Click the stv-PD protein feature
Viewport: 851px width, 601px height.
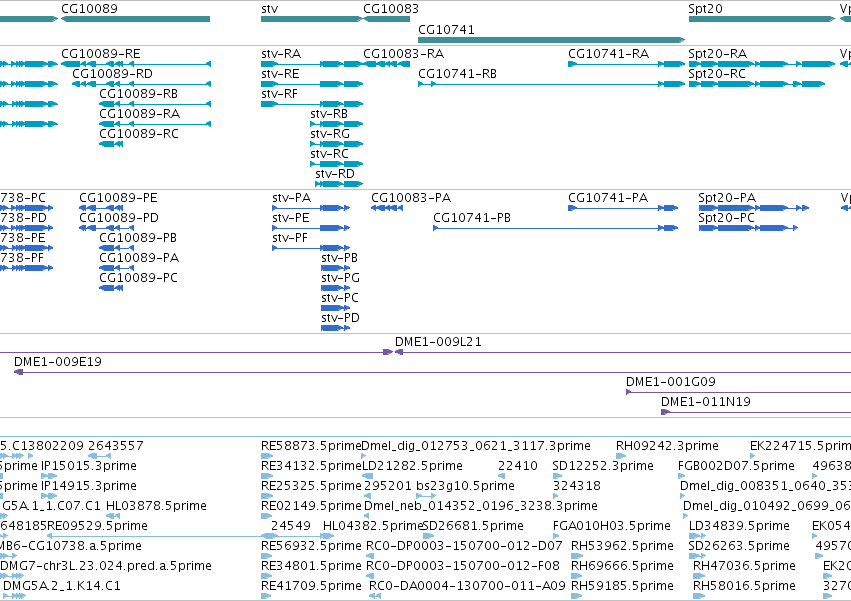(335, 328)
